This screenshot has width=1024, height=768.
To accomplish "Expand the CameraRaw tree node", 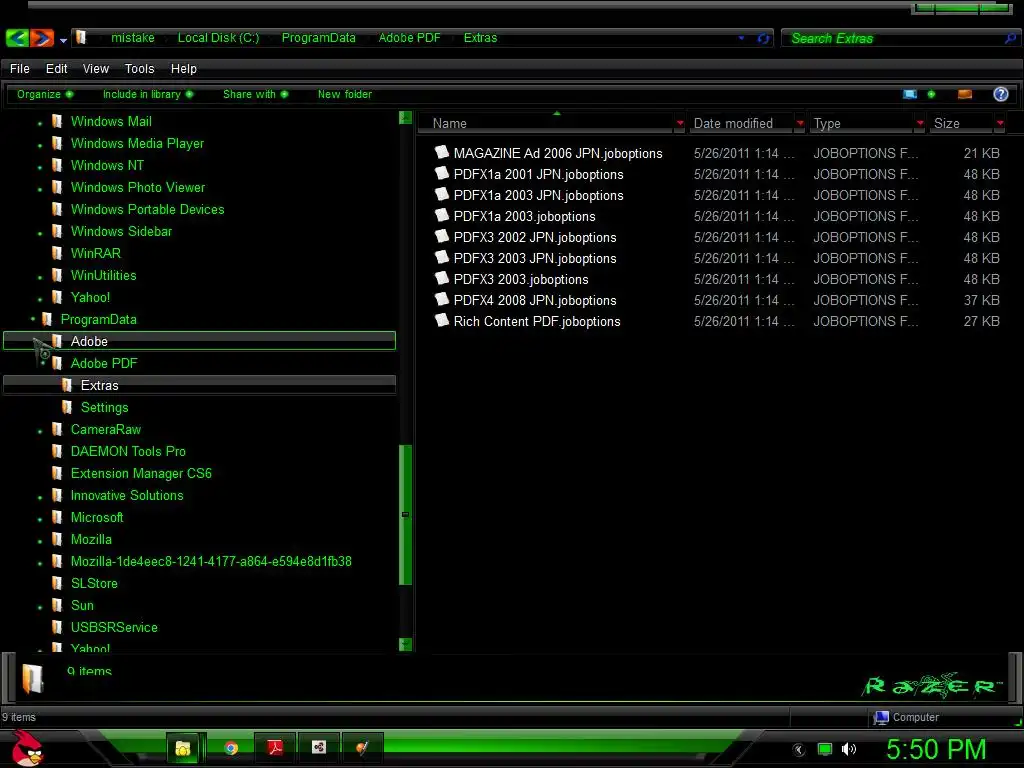I will (x=40, y=432).
